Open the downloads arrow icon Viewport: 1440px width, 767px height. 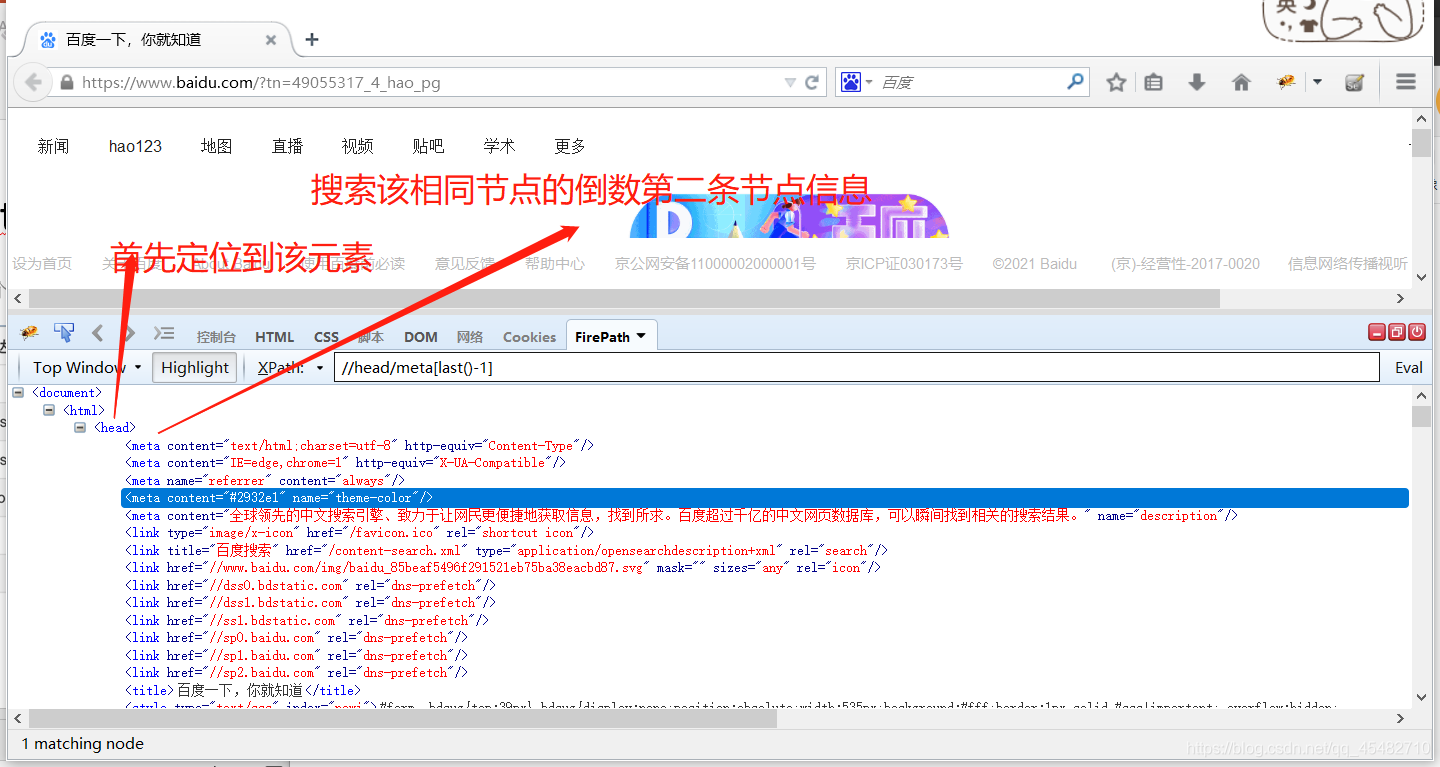[x=1196, y=83]
